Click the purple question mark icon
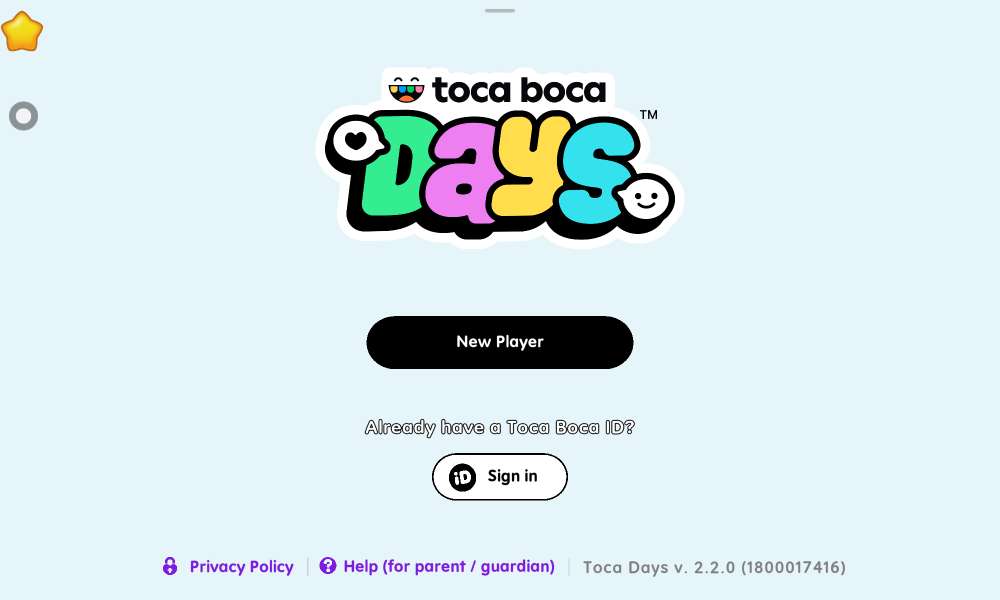 pos(328,566)
